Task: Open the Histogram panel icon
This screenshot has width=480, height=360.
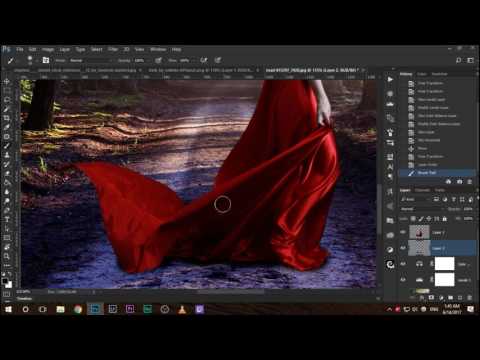Action: pyautogui.click(x=390, y=104)
